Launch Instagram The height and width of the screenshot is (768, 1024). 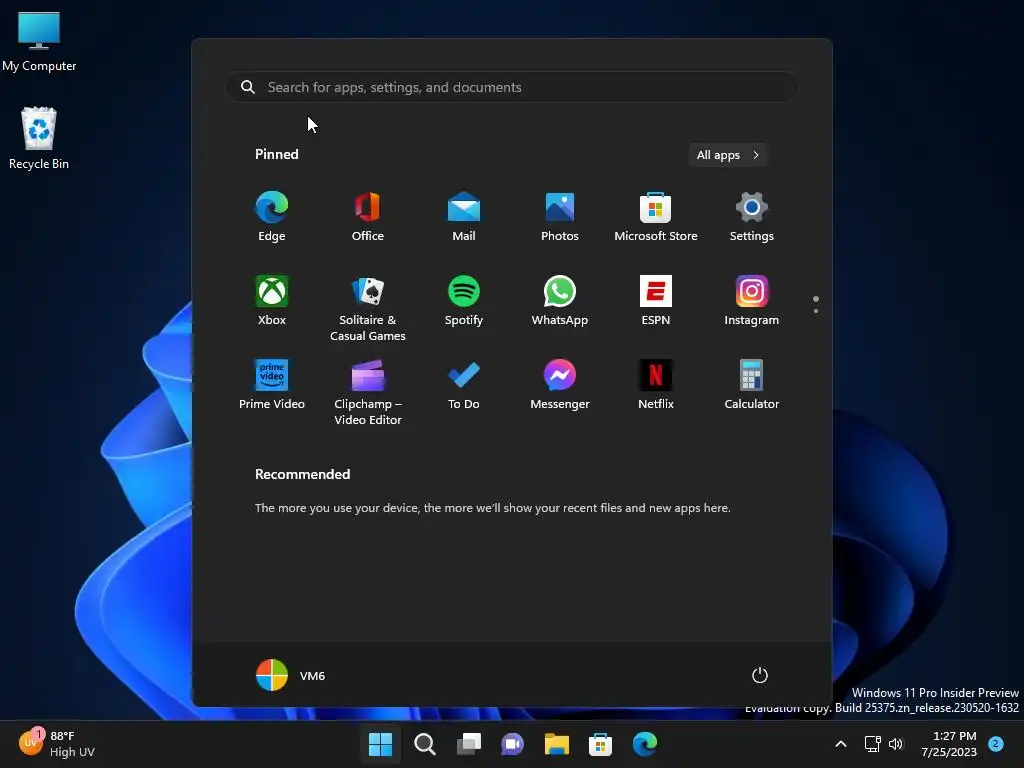(x=752, y=300)
